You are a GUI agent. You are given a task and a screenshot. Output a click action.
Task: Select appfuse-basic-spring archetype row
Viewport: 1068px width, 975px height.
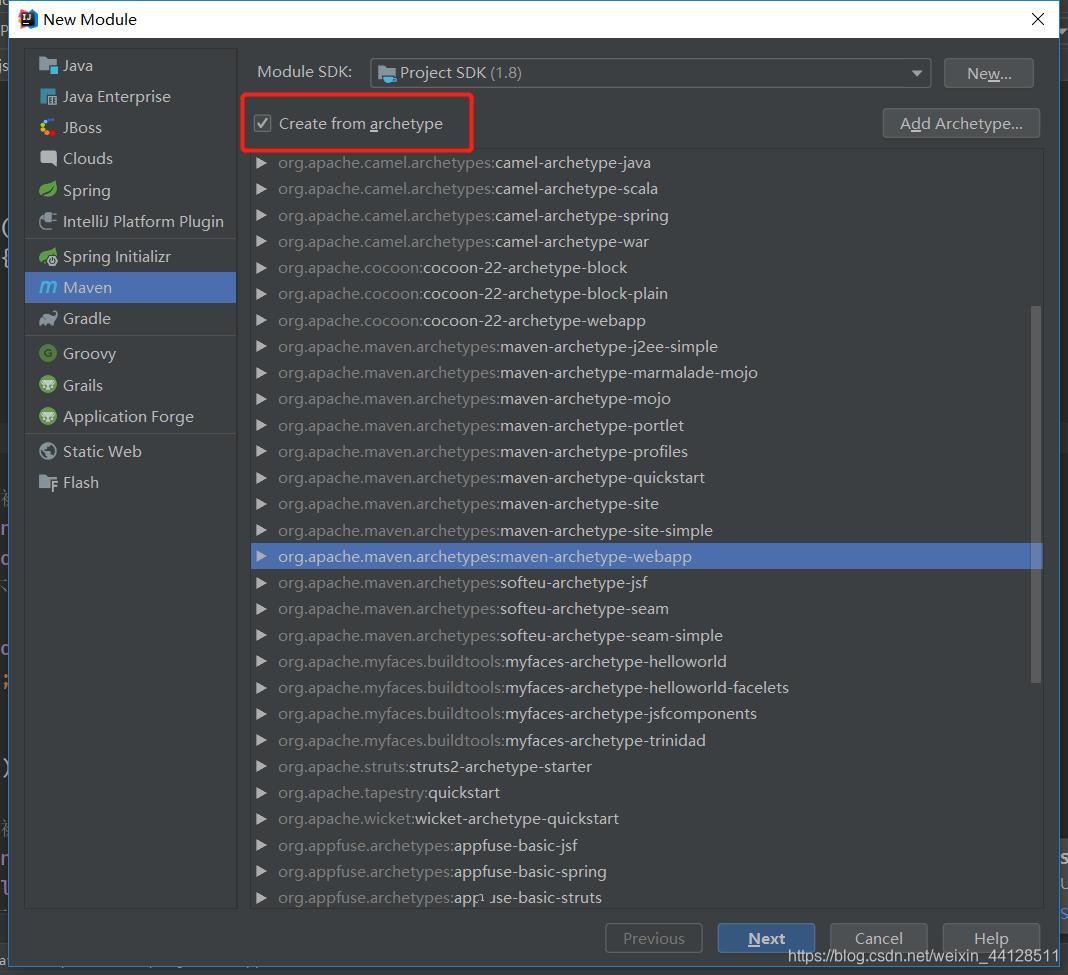click(x=646, y=871)
